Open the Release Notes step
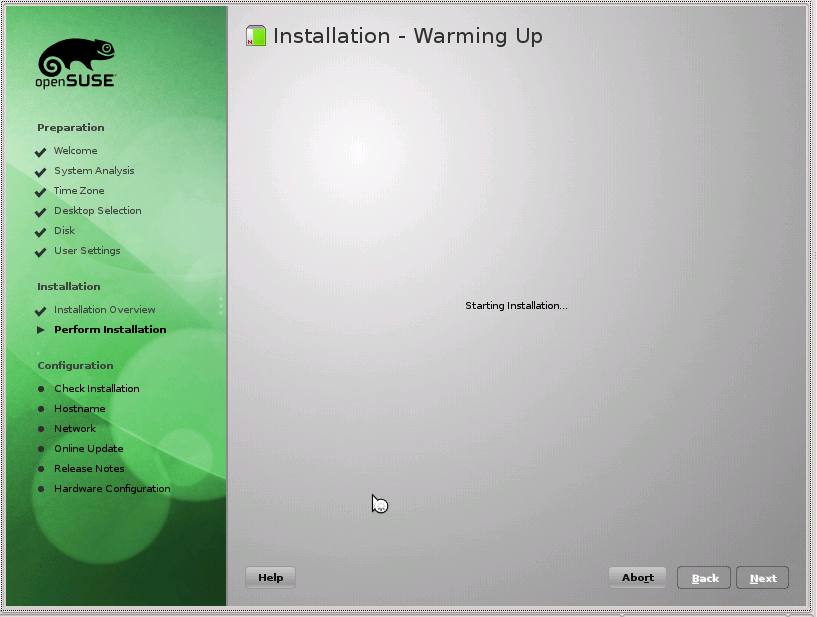 point(89,469)
